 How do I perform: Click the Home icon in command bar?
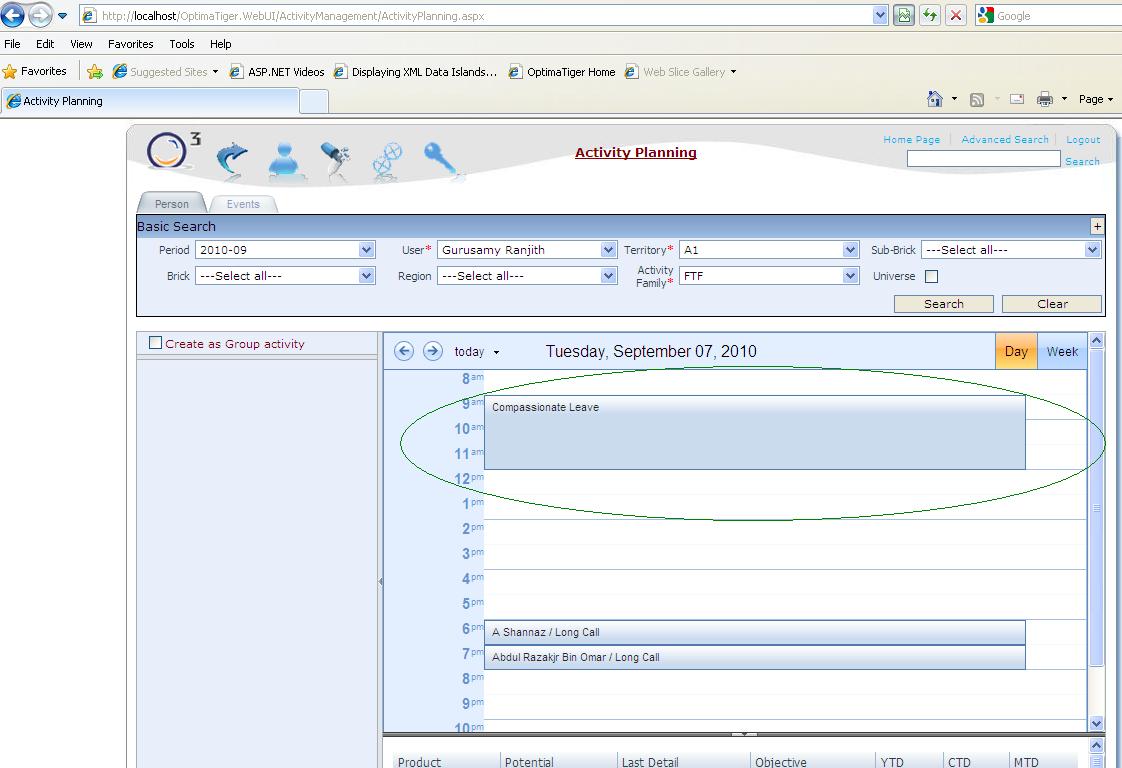point(935,99)
